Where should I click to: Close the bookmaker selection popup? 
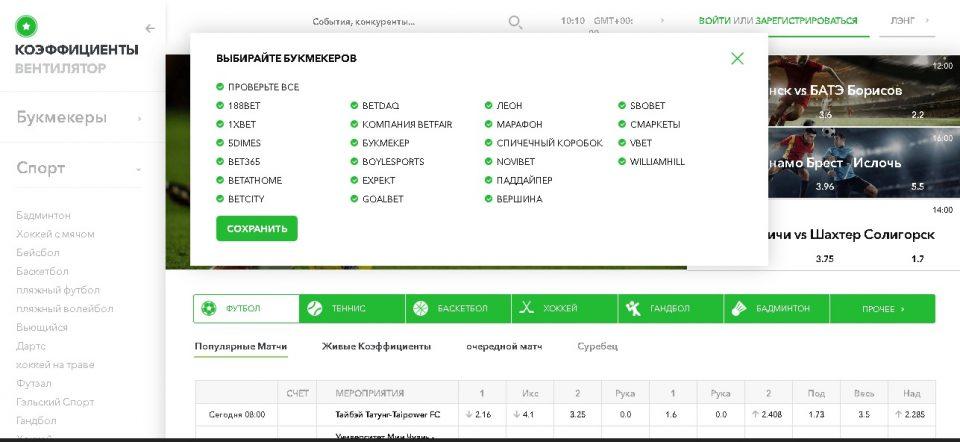[737, 58]
